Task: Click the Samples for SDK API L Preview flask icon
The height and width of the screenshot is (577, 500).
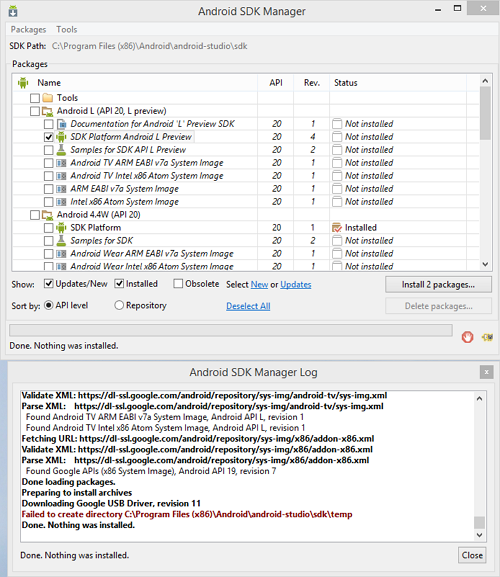Action: click(61, 150)
